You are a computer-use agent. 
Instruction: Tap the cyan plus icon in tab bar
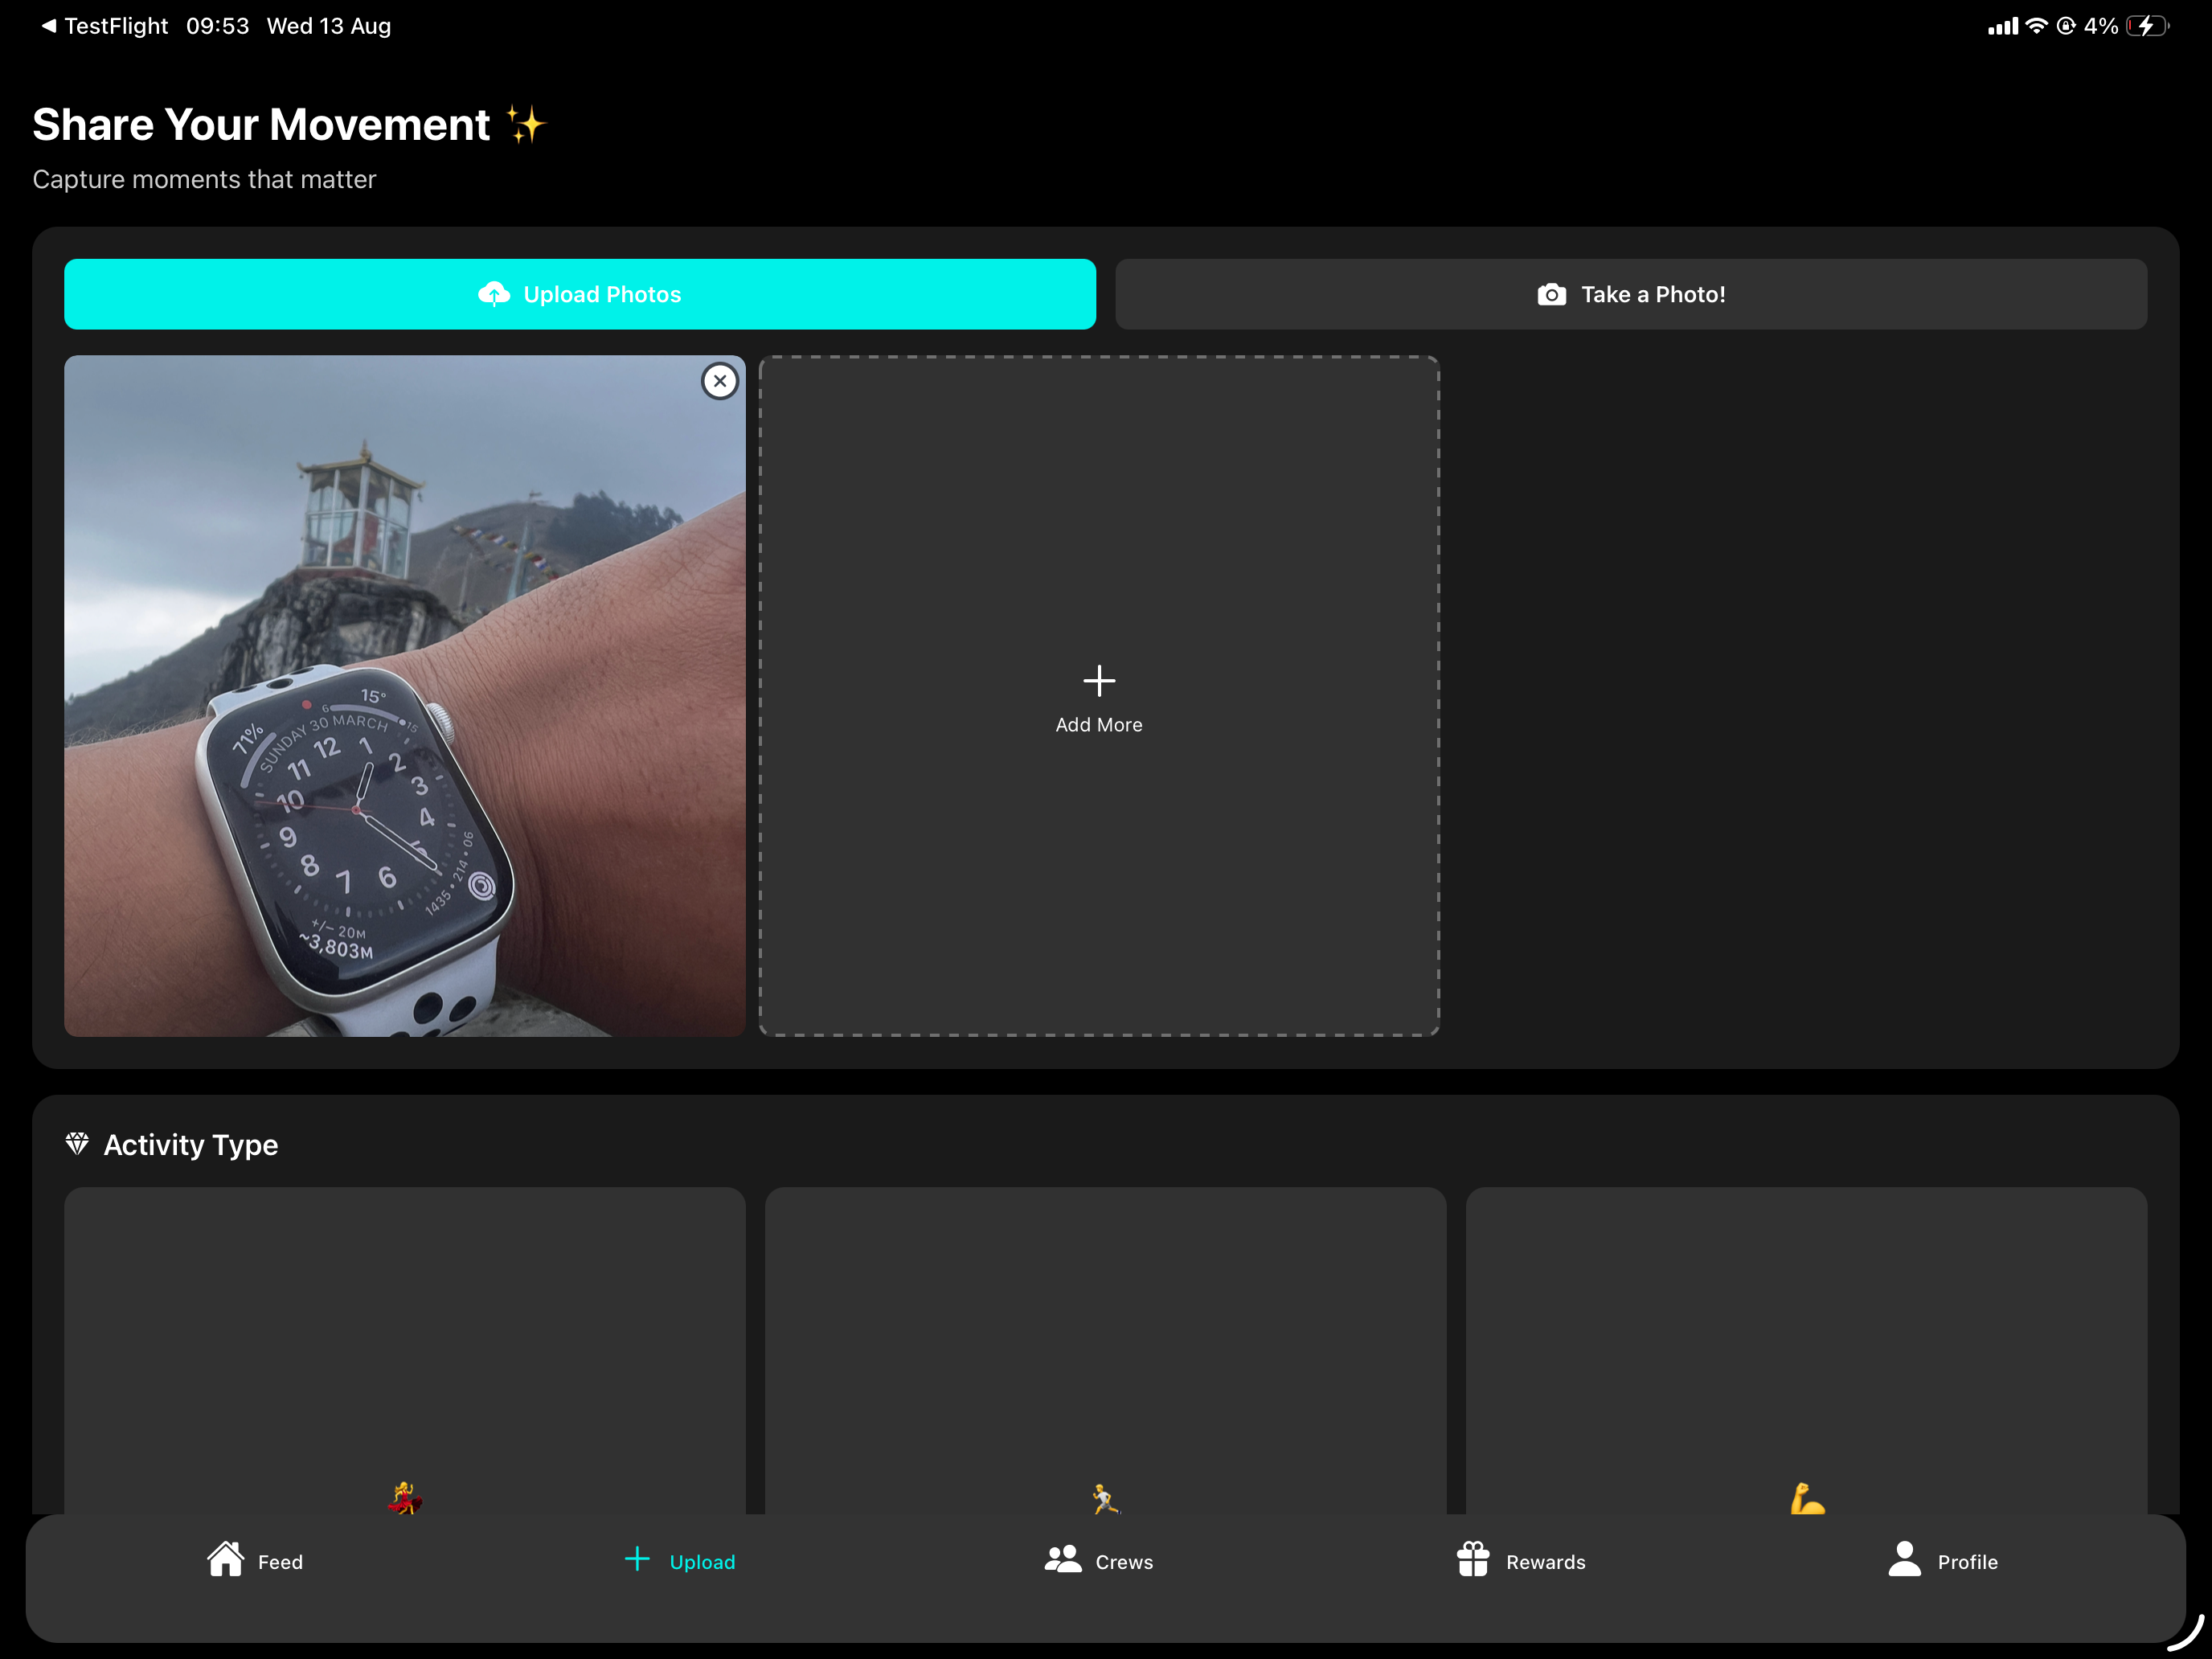point(637,1559)
